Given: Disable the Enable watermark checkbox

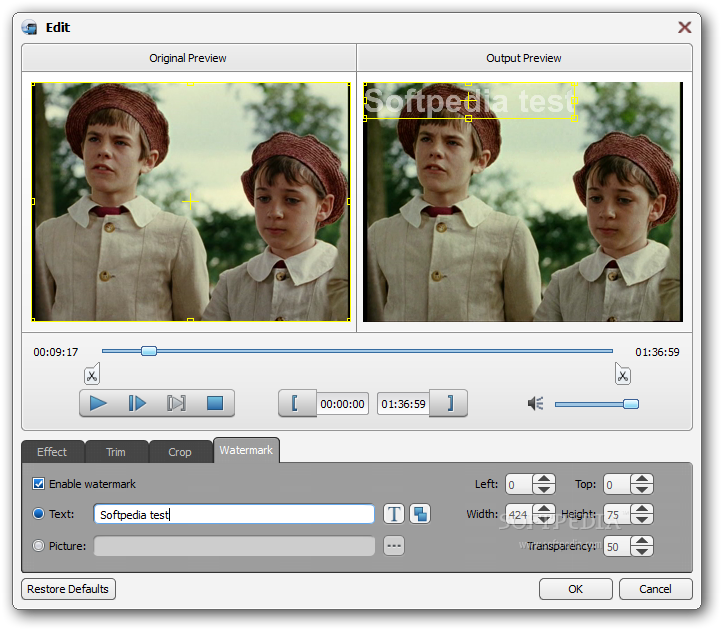Looking at the screenshot, I should (39, 484).
